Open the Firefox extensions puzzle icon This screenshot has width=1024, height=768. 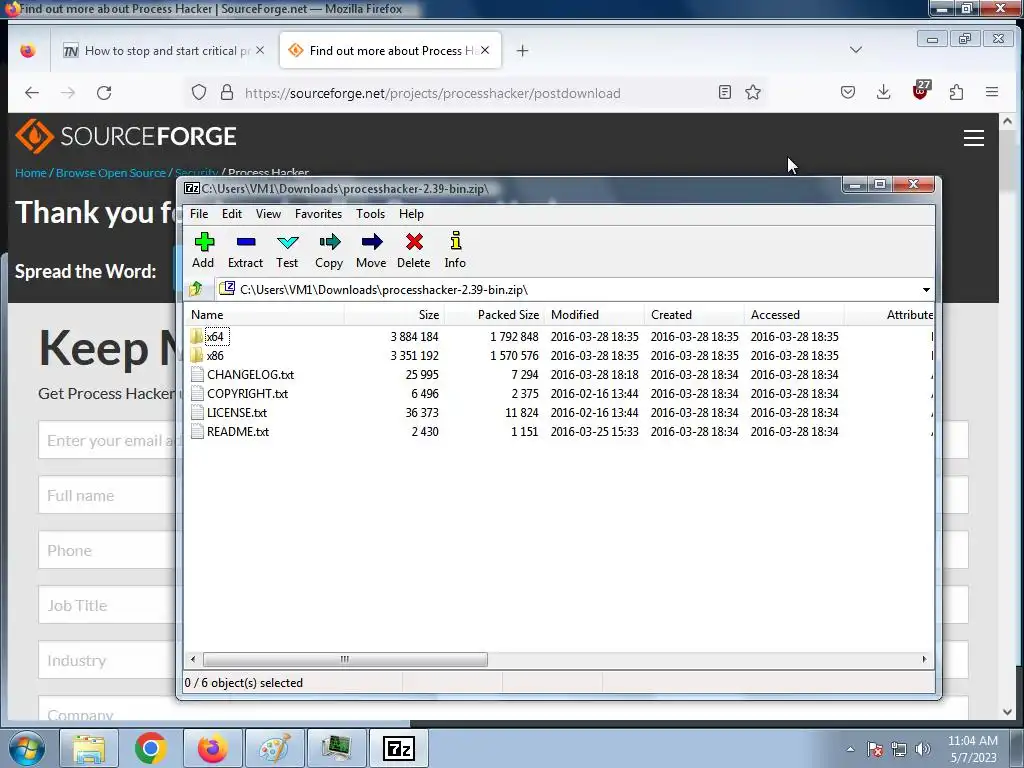coord(957,93)
